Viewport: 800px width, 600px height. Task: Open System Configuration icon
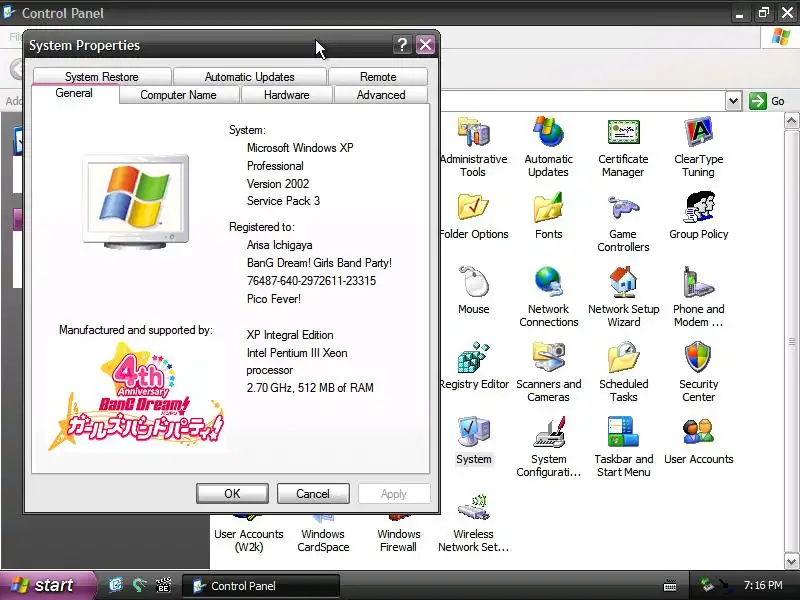(548, 432)
